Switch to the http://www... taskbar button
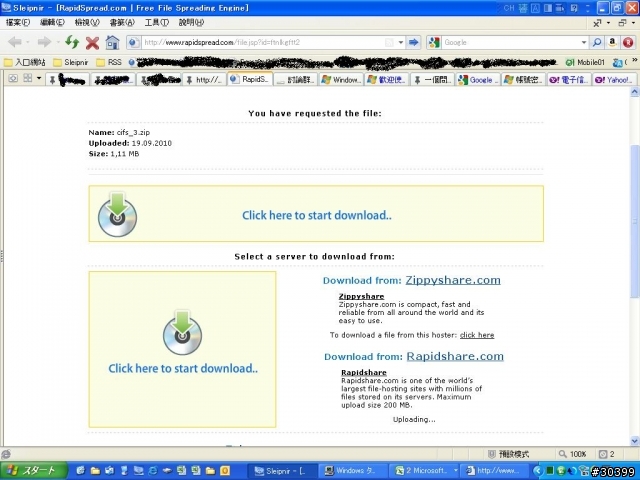 [495, 471]
